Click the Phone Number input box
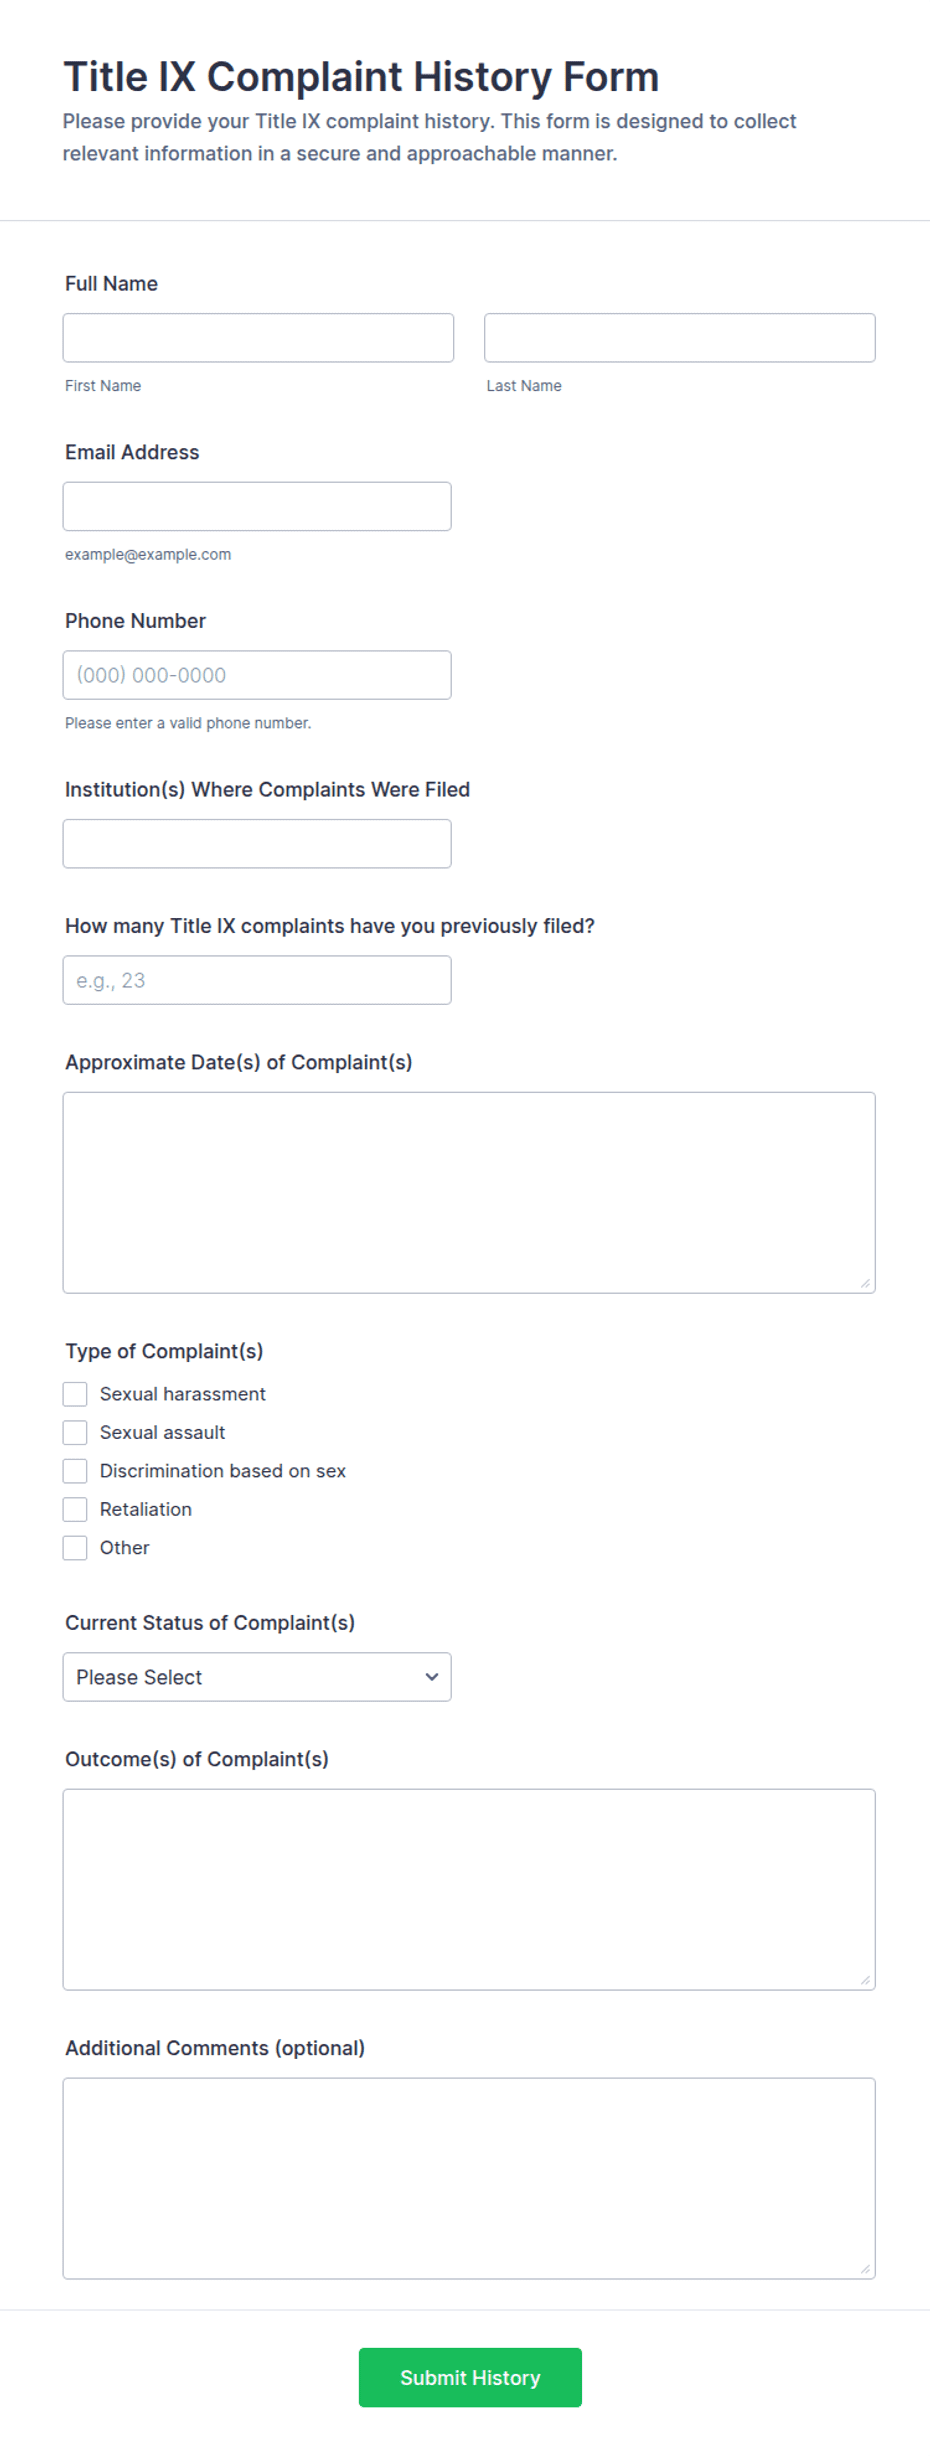The image size is (930, 2456). tap(257, 675)
